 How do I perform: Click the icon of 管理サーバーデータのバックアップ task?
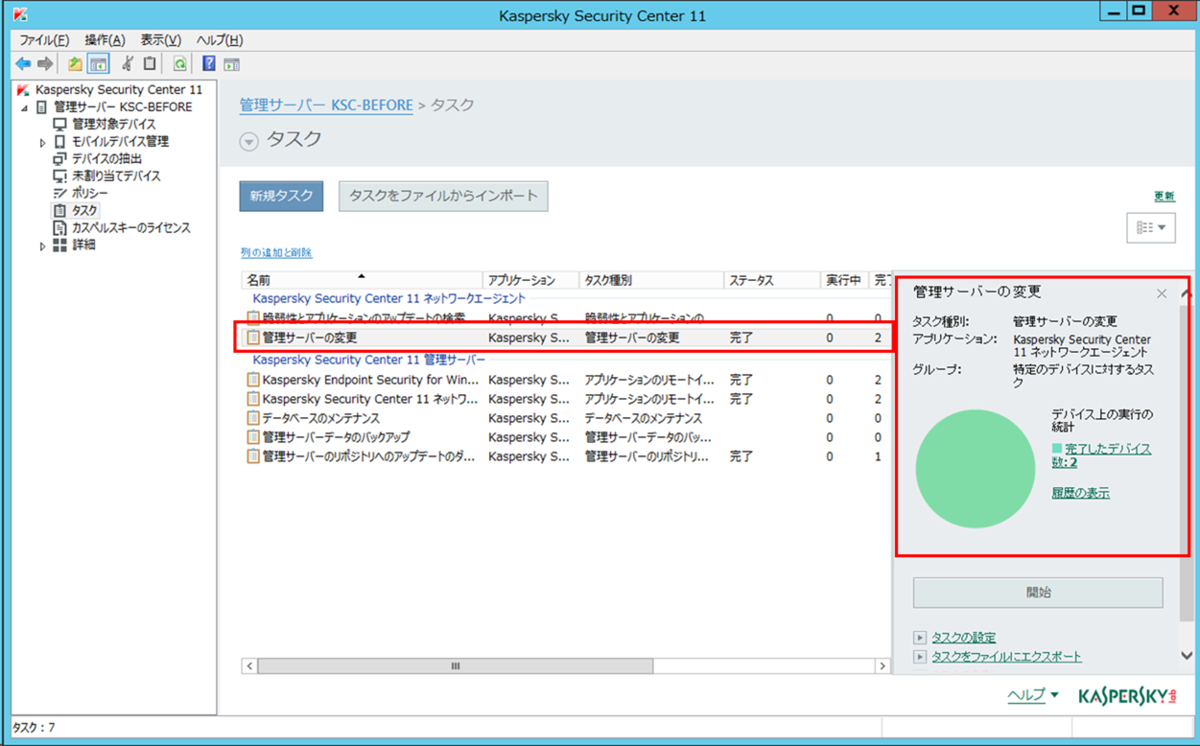tap(253, 437)
